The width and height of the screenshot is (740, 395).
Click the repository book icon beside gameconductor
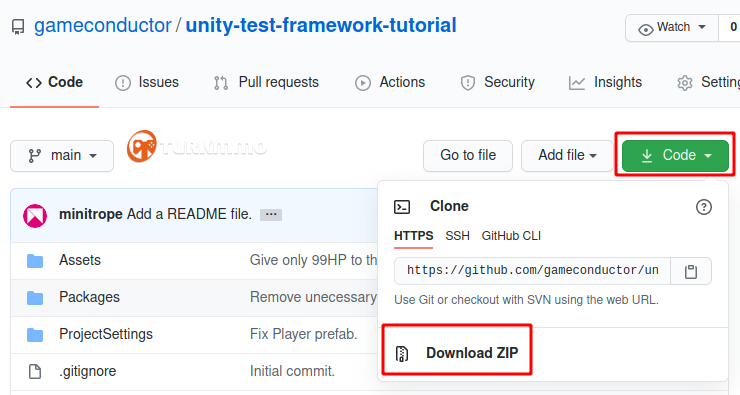click(18, 27)
